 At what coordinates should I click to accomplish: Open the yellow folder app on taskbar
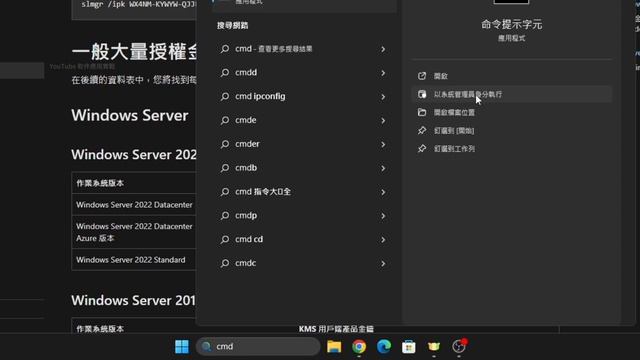point(433,347)
